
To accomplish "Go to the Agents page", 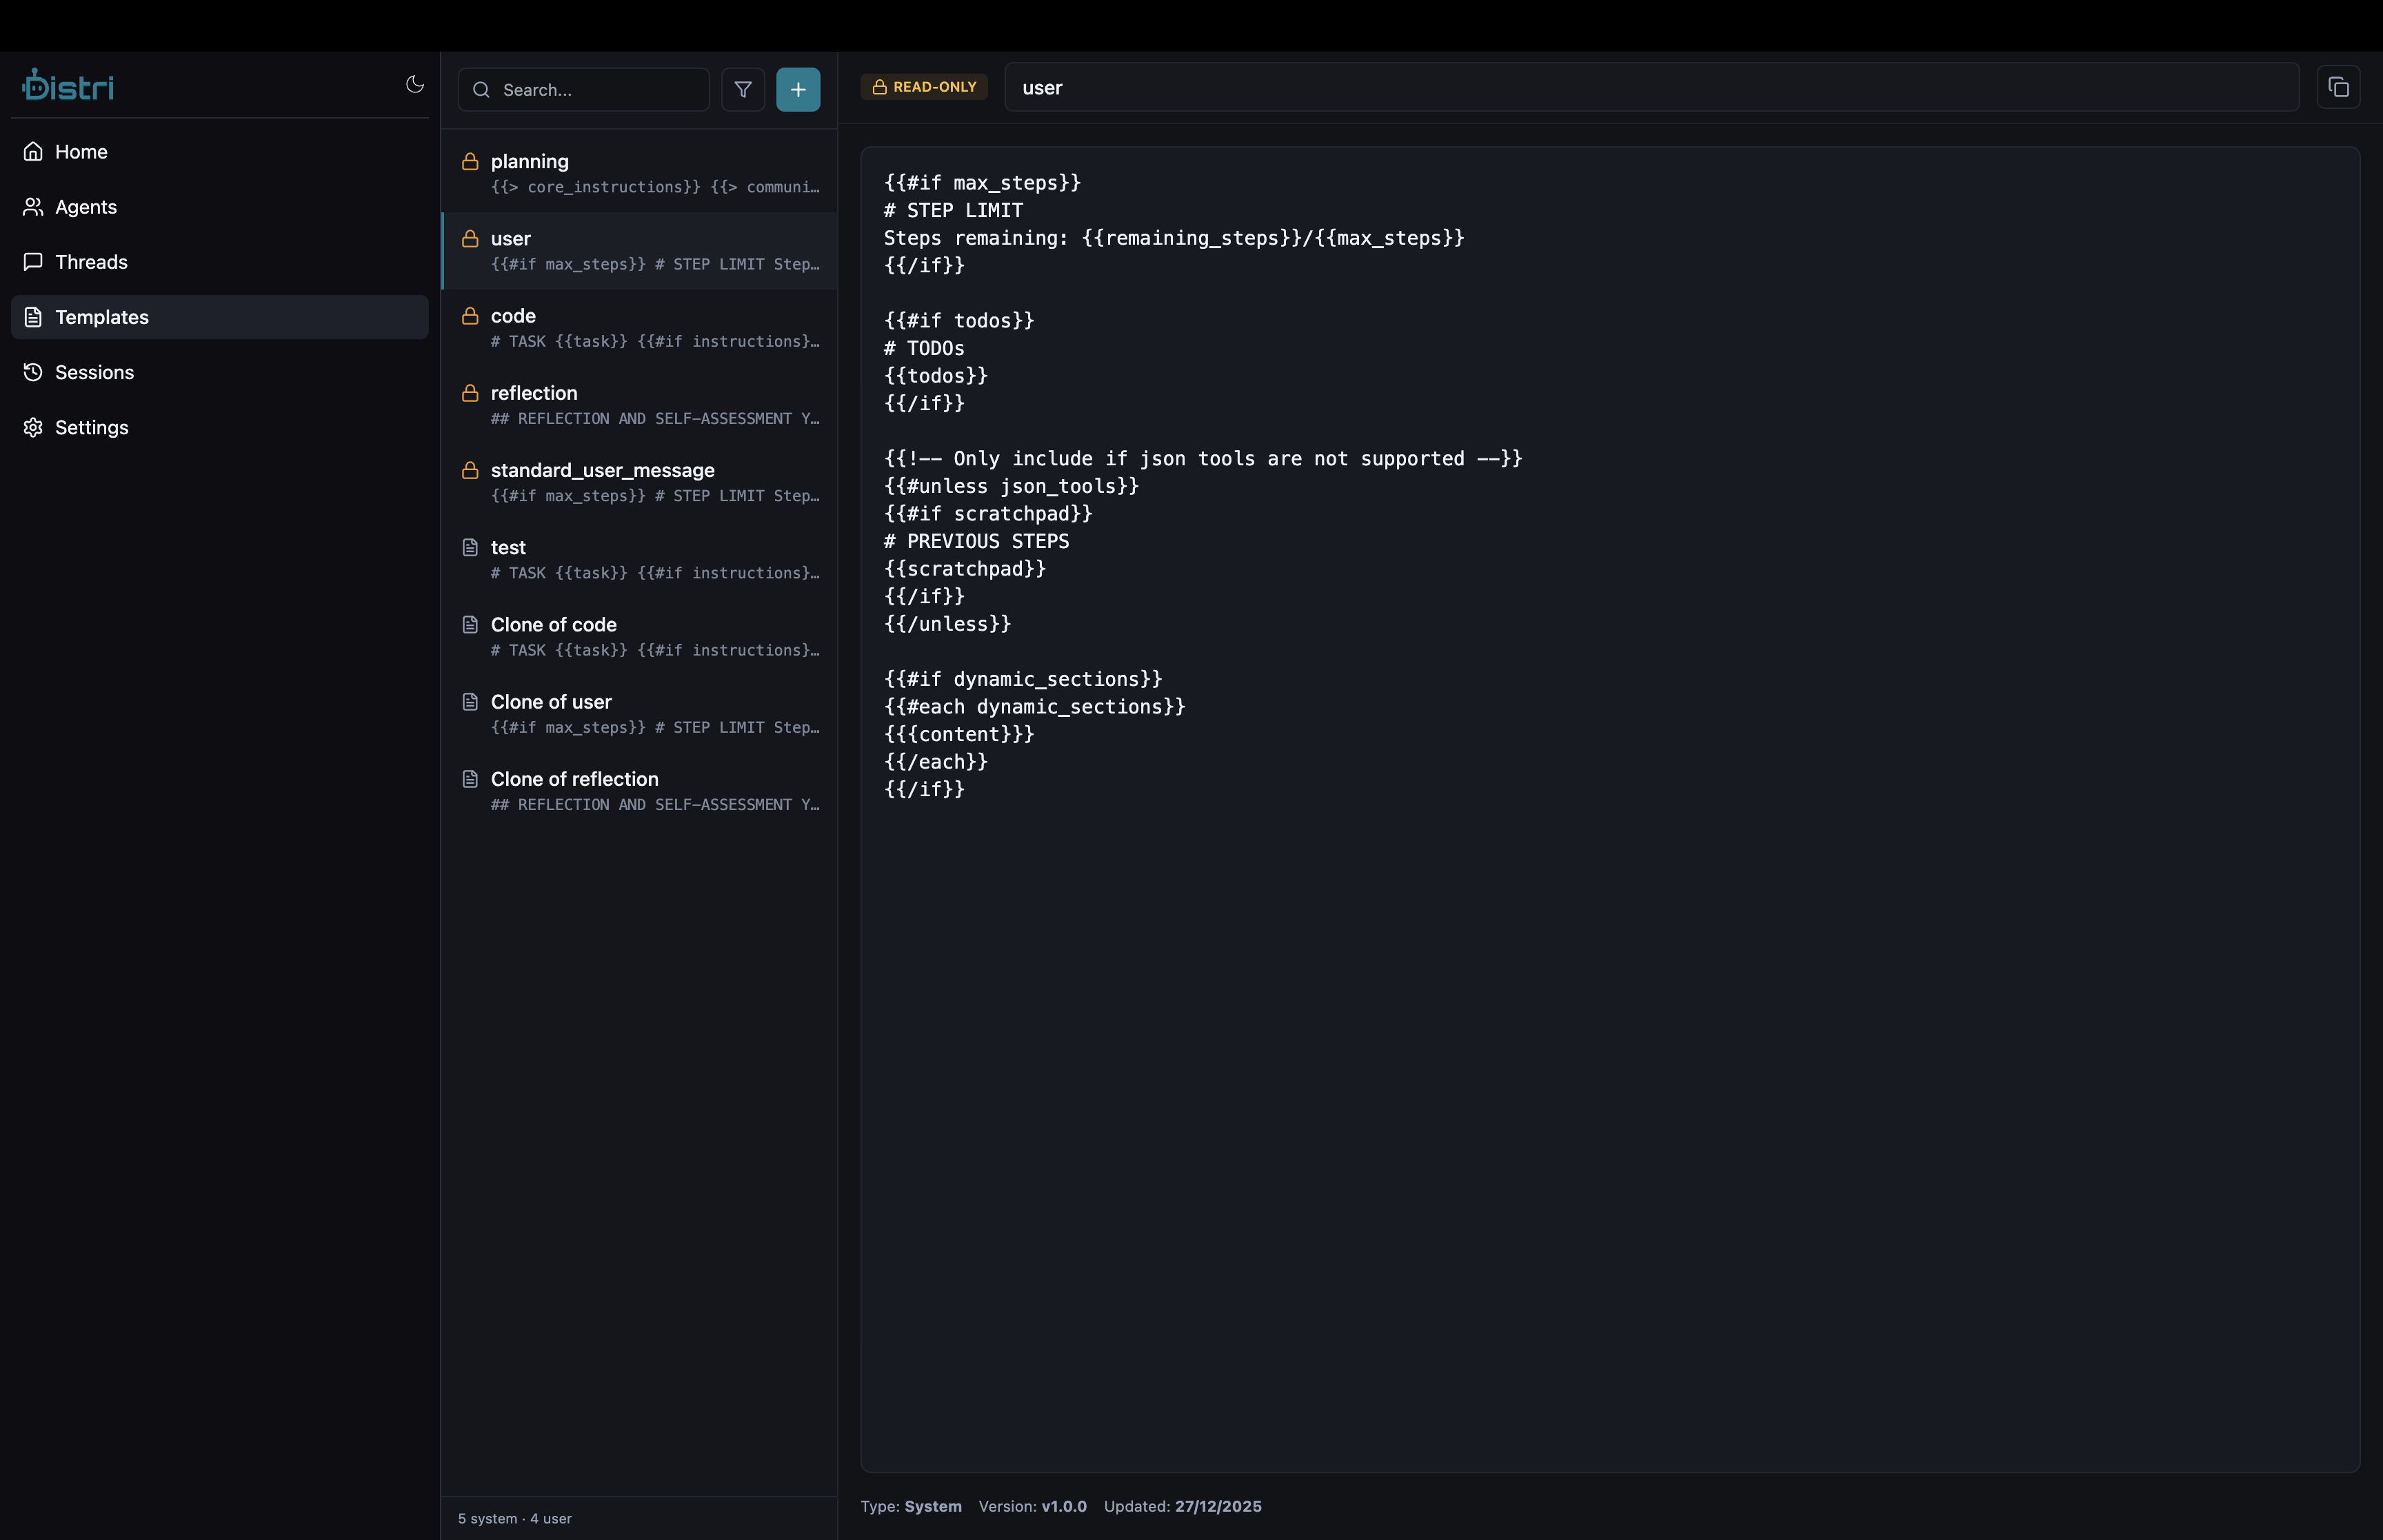I will click(85, 207).
